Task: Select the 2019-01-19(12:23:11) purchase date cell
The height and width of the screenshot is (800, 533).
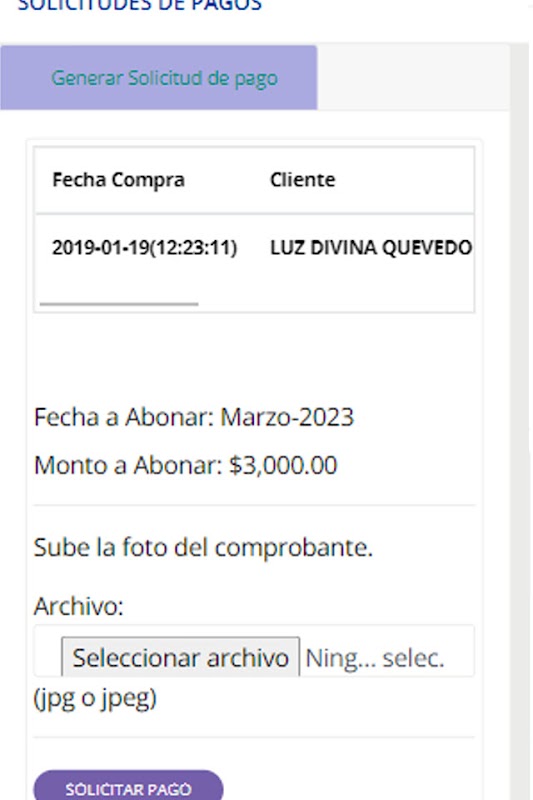Action: point(144,248)
